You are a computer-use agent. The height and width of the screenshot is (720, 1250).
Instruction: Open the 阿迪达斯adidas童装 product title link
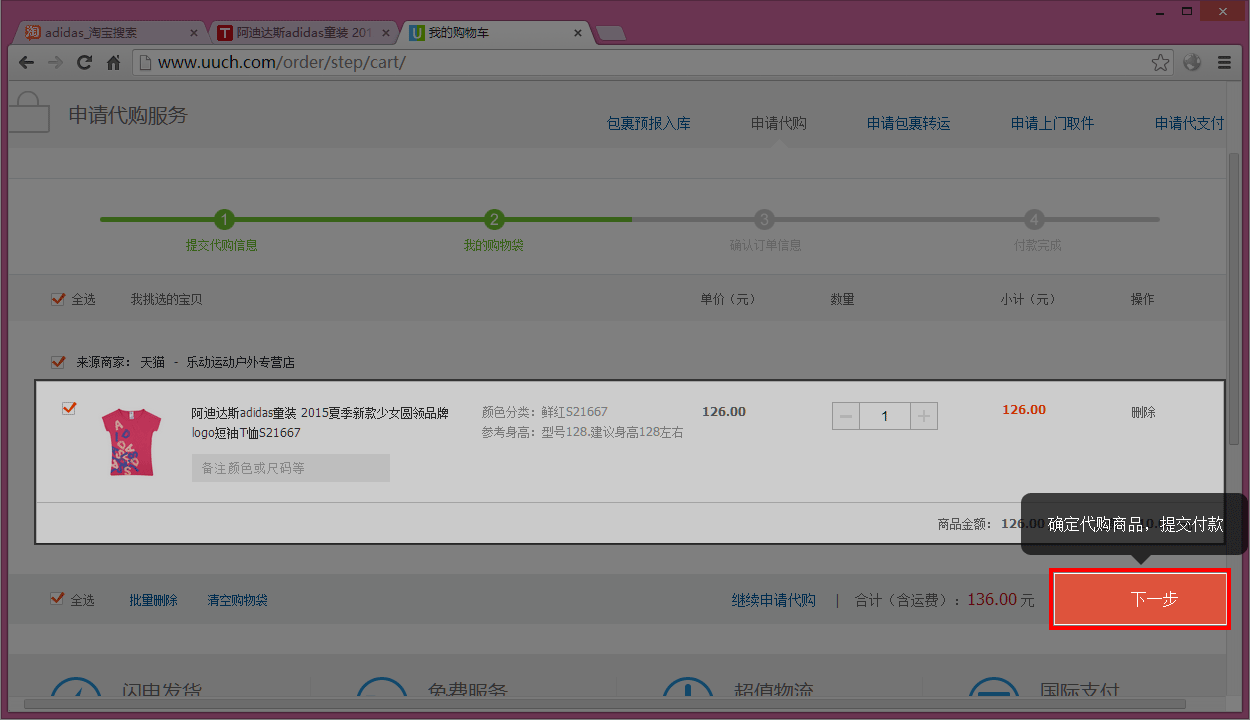tap(320, 423)
